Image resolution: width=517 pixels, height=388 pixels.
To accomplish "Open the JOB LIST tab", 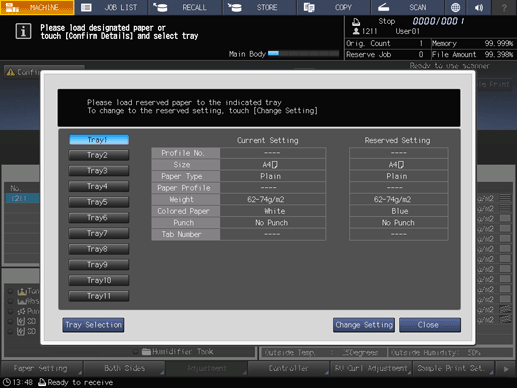I will (x=111, y=7).
